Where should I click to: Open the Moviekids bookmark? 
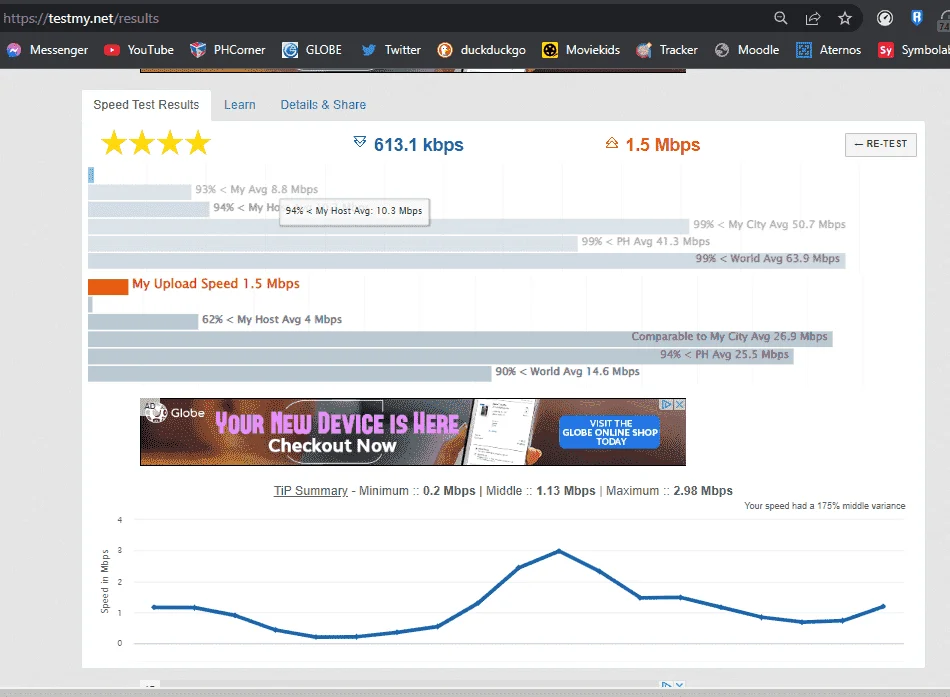coord(581,50)
